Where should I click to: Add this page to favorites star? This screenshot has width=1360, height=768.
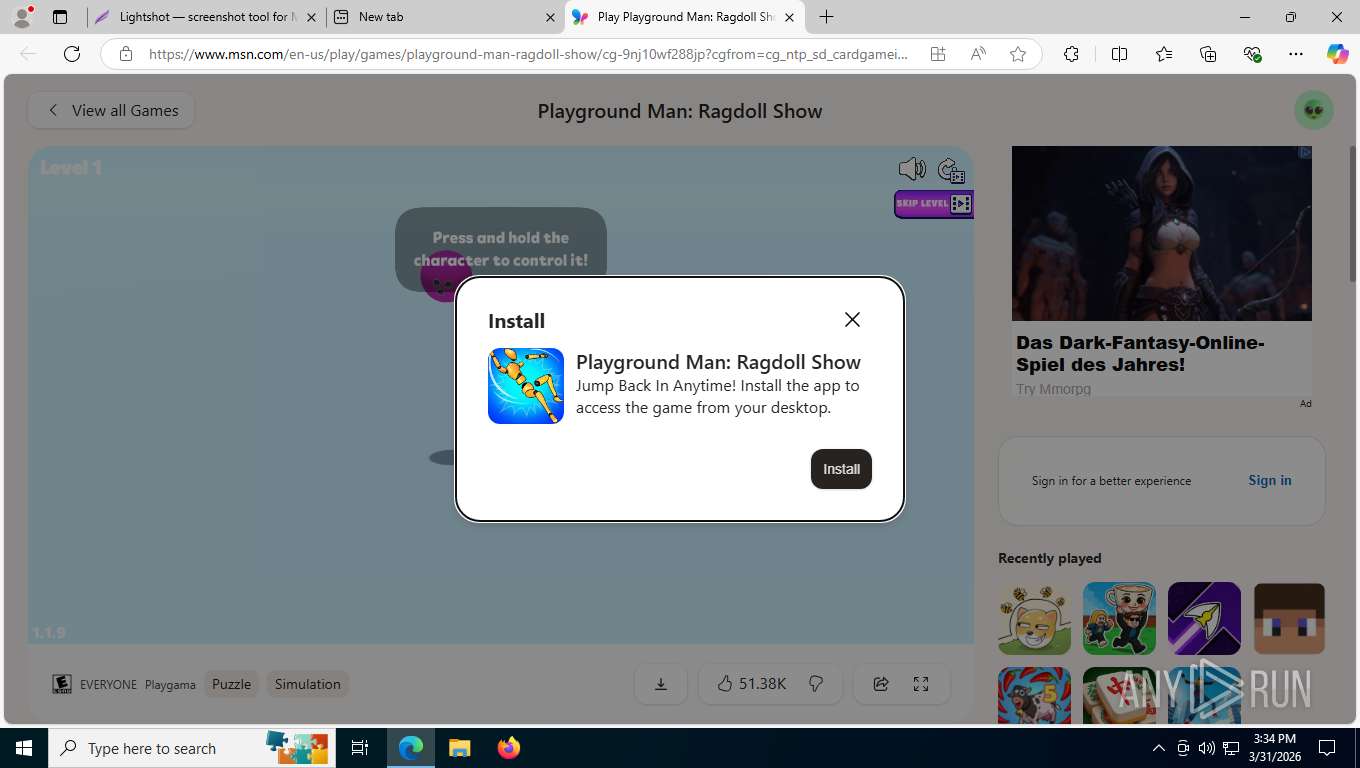pyautogui.click(x=1018, y=54)
